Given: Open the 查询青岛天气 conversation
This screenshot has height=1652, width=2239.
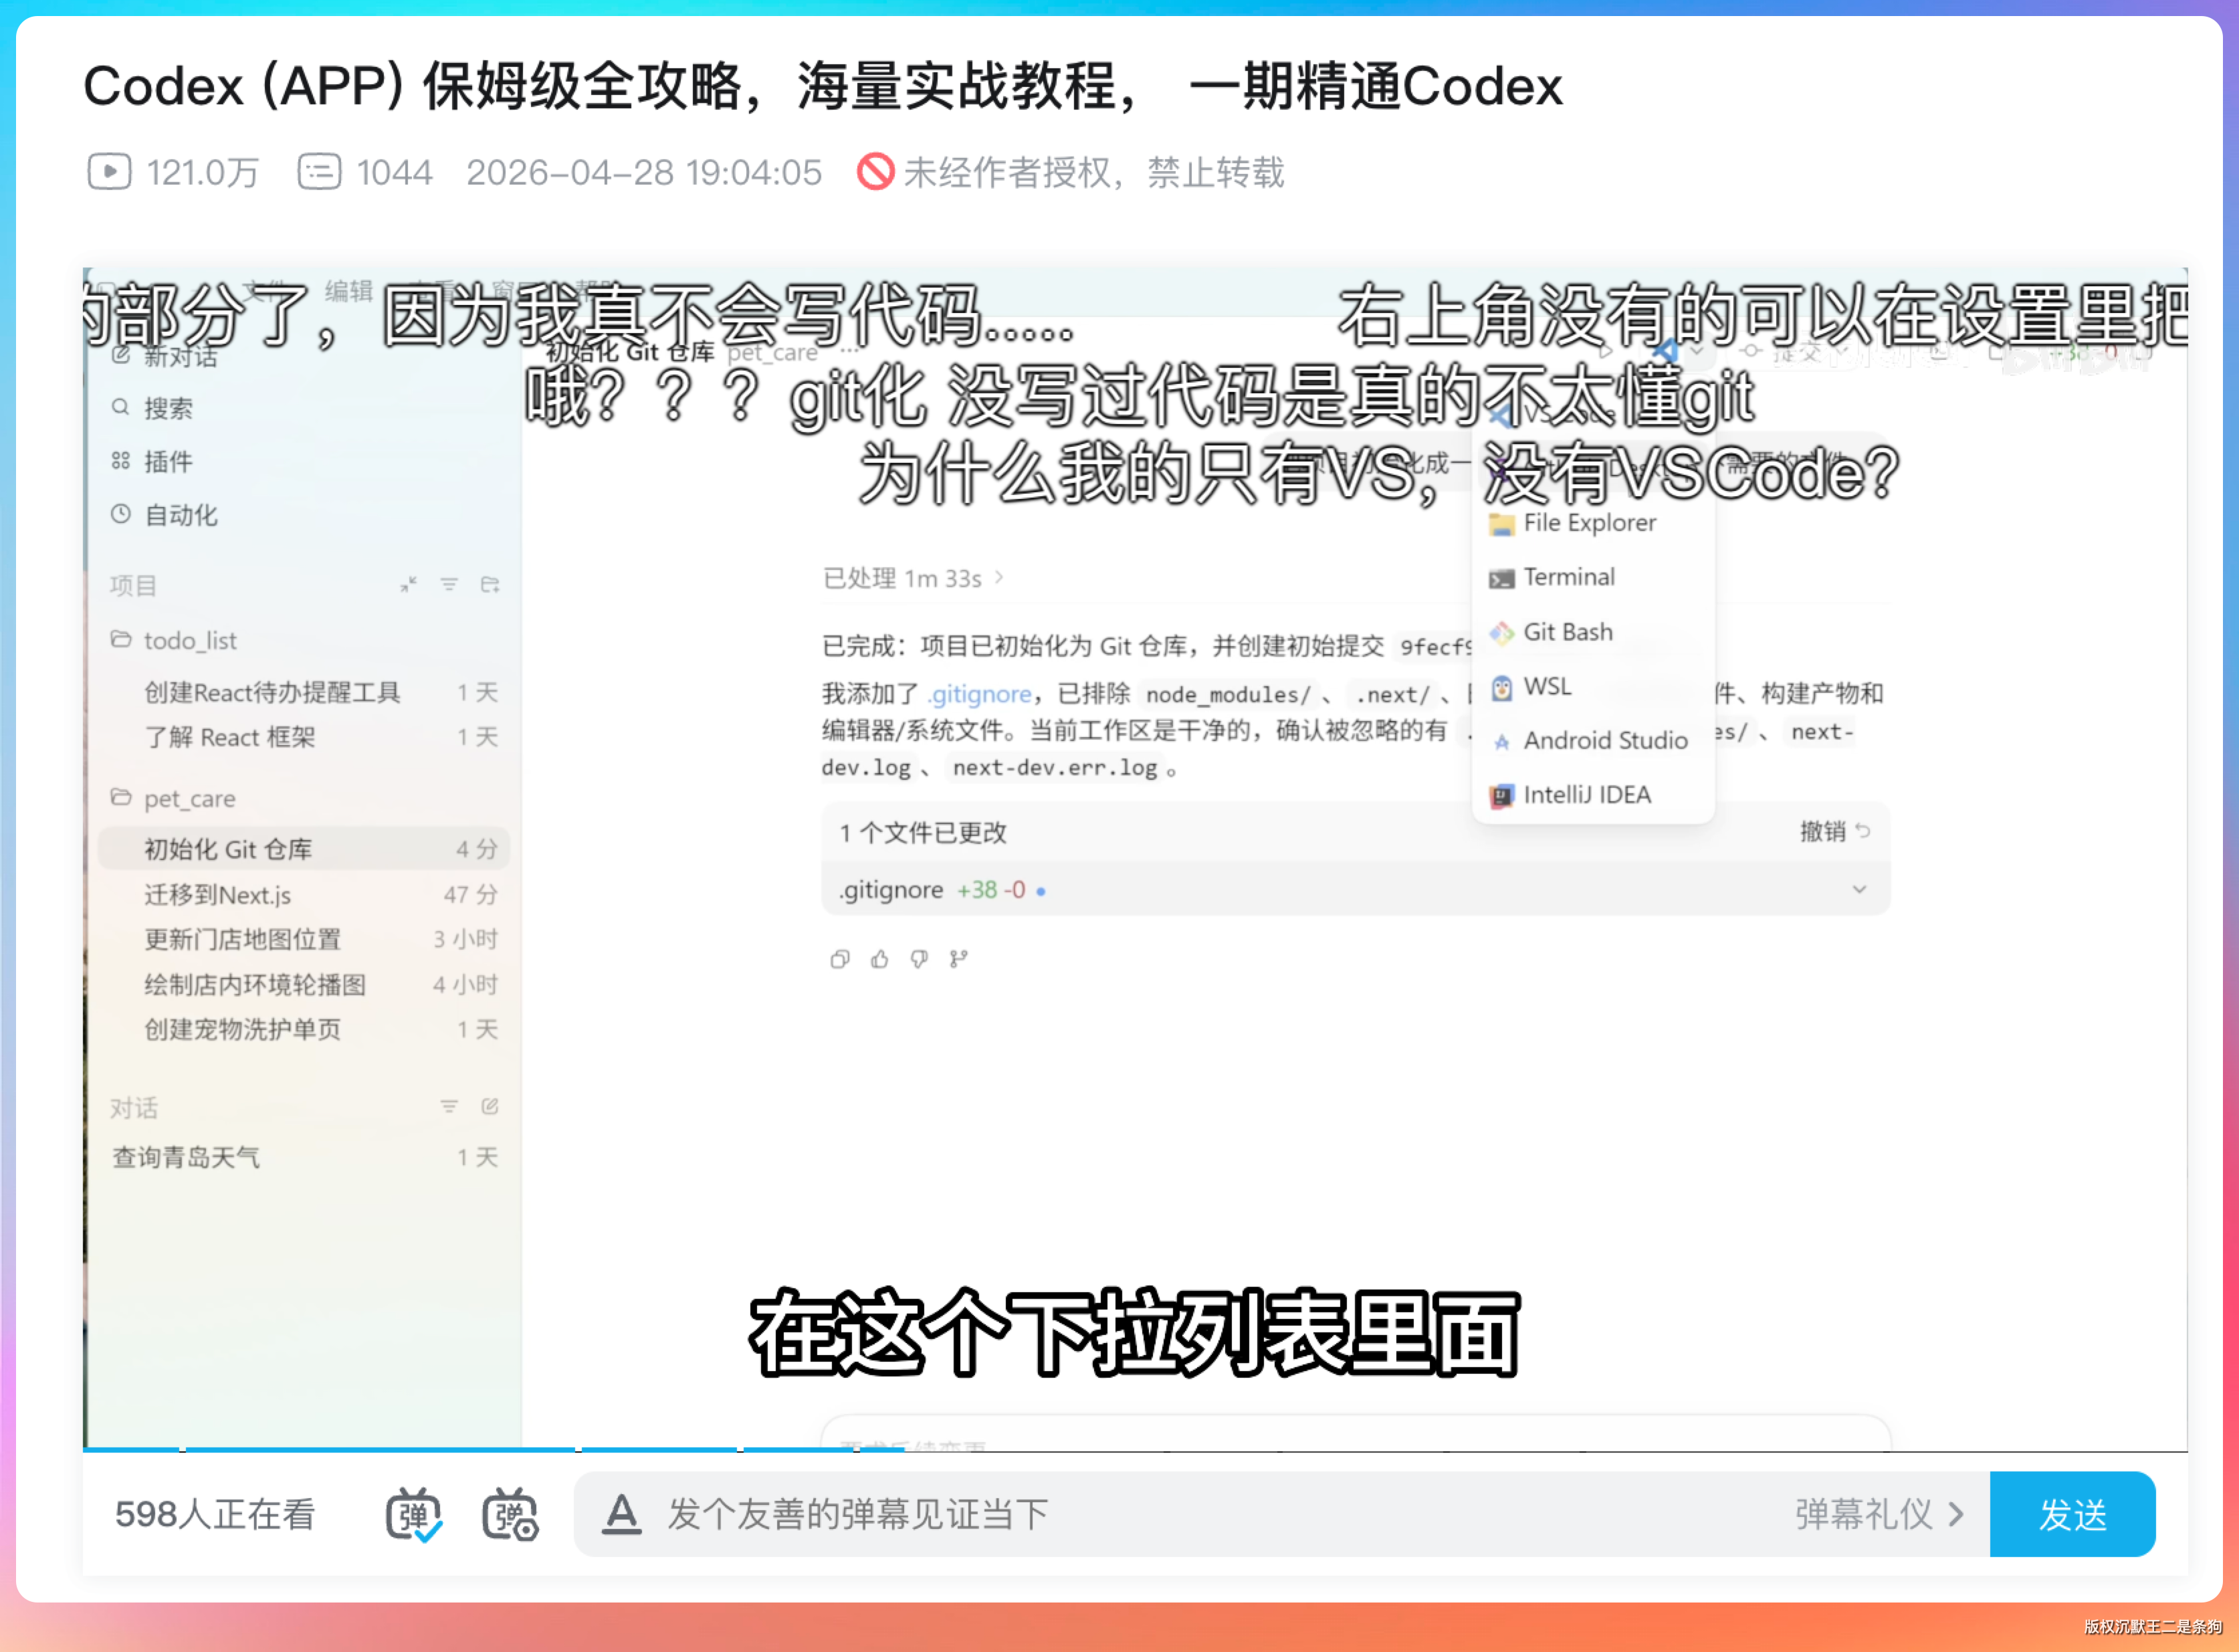Looking at the screenshot, I should click(x=304, y=1157).
